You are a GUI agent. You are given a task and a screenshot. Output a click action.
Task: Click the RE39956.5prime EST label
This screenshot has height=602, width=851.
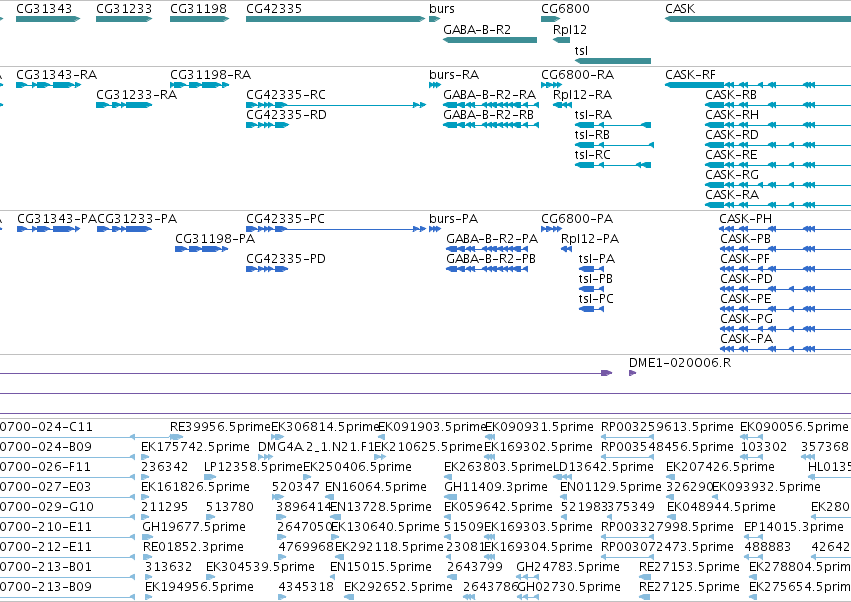click(220, 427)
